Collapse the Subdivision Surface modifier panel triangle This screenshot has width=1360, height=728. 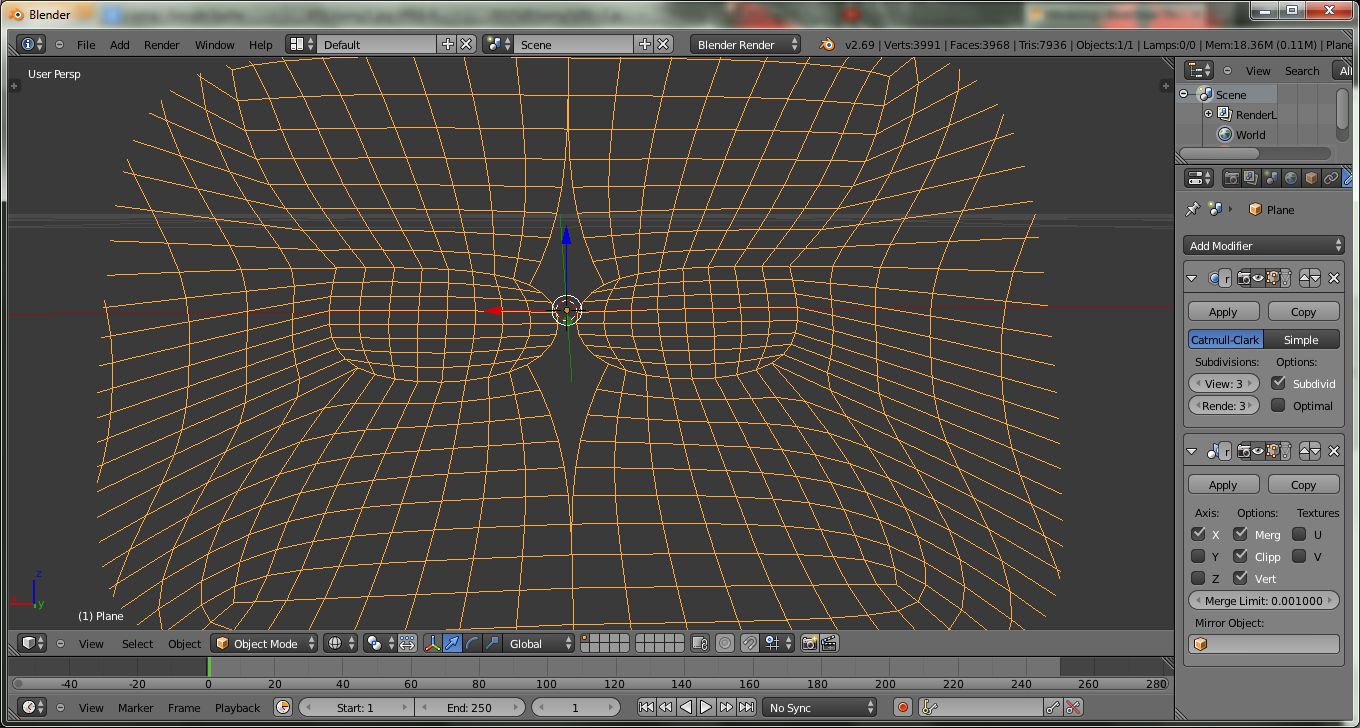click(x=1192, y=279)
